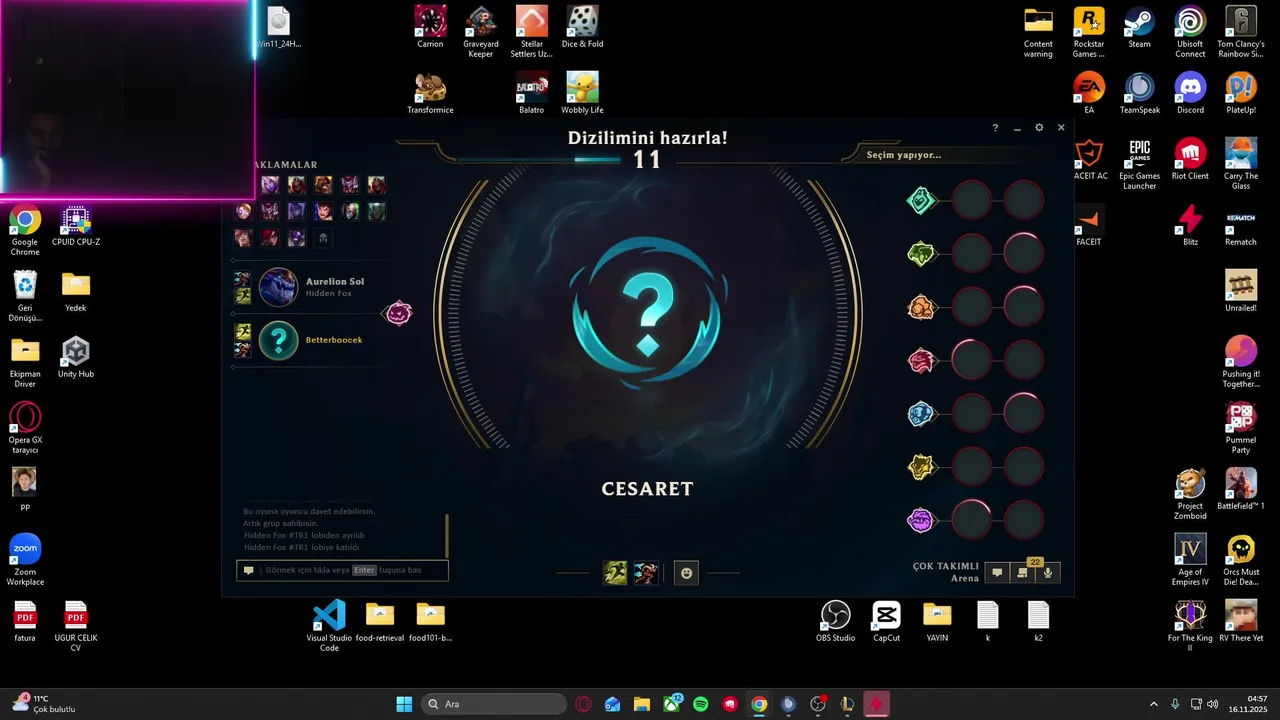The width and height of the screenshot is (1280, 720).
Task: Click the Rockstar Games desktop icon
Action: [x=1088, y=31]
